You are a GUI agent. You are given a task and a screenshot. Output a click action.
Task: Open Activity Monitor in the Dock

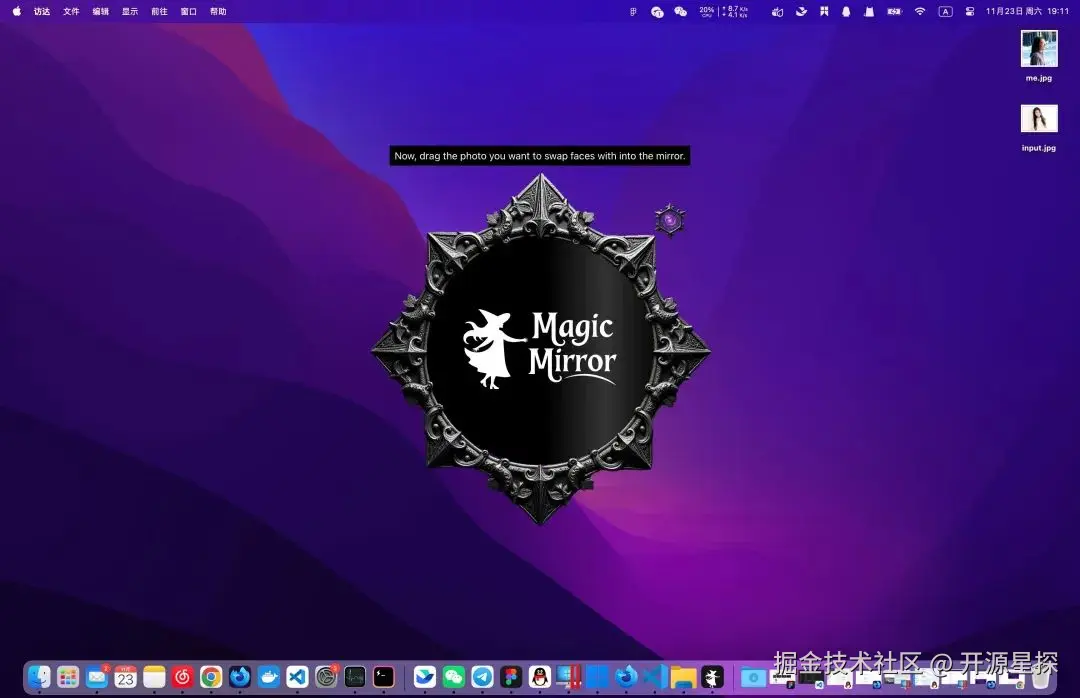point(355,677)
